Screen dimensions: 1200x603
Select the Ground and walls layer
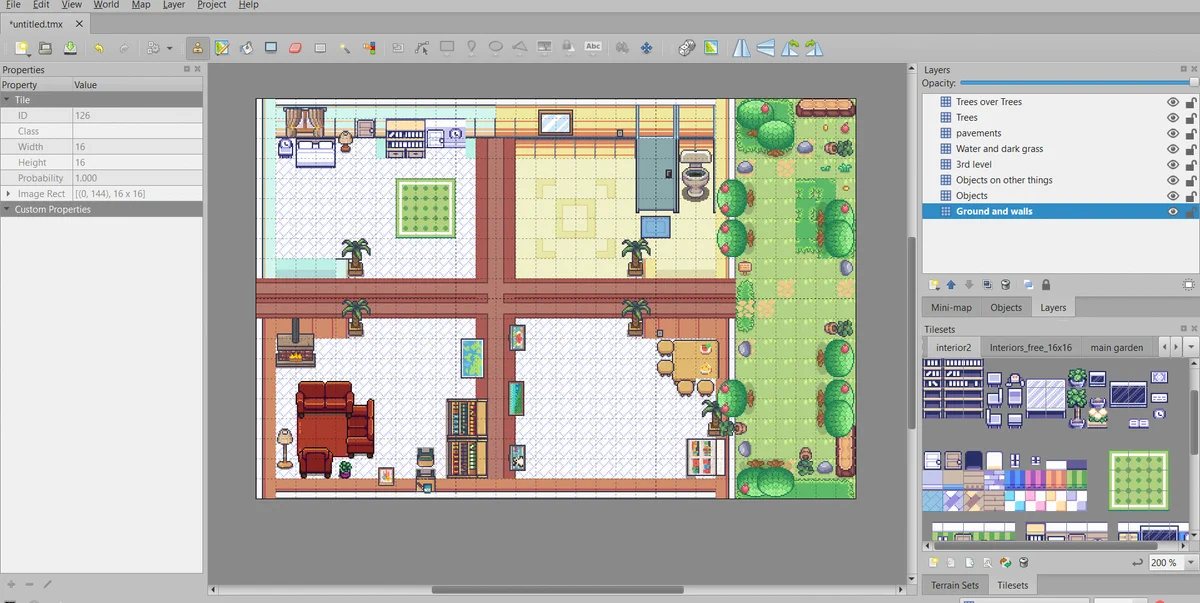pos(1061,211)
